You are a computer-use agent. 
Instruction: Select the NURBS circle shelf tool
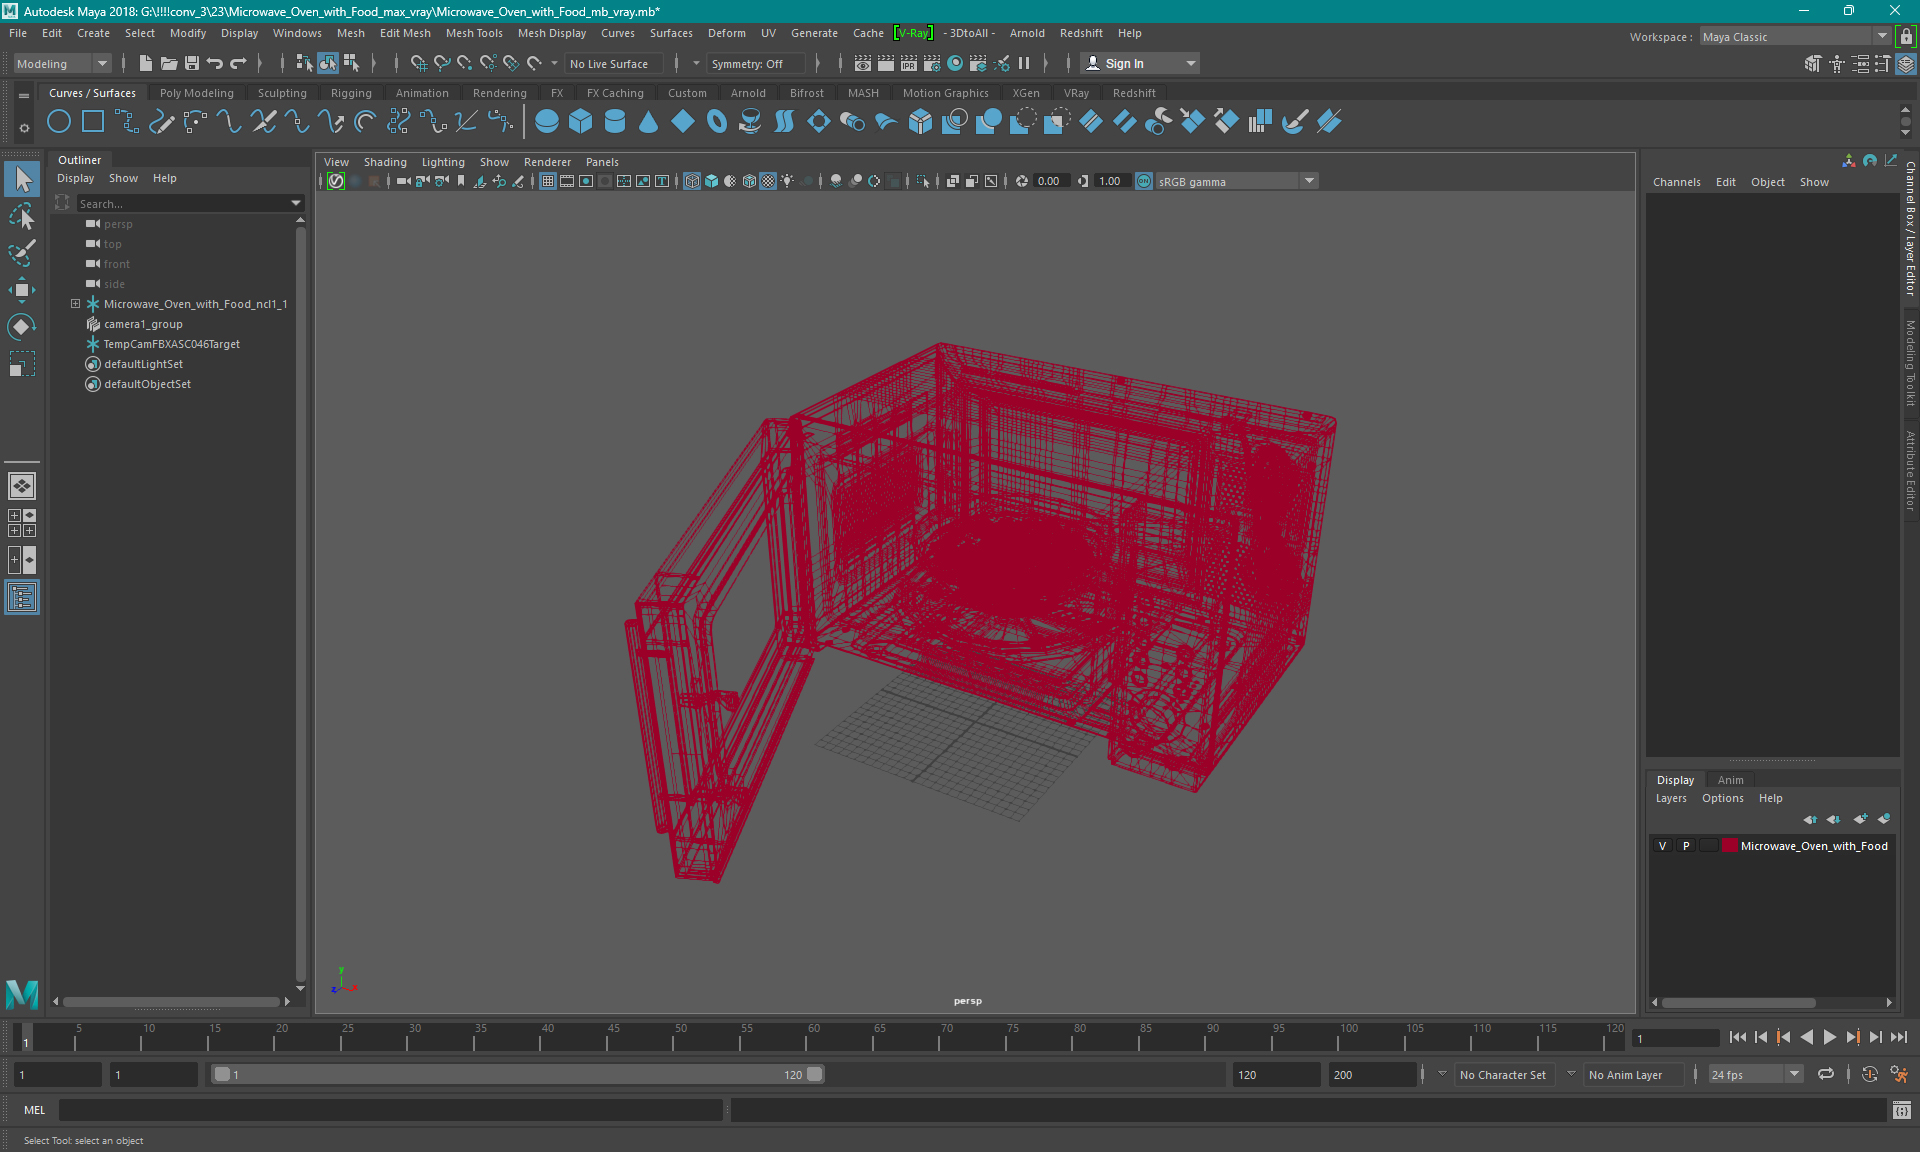[x=59, y=122]
